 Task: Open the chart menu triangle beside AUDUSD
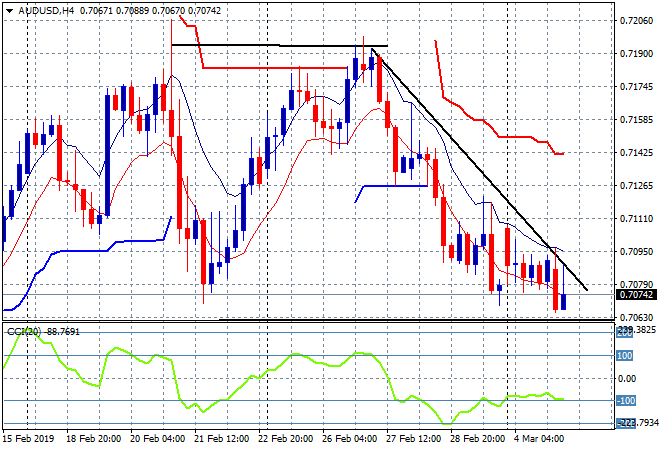[x=9, y=11]
